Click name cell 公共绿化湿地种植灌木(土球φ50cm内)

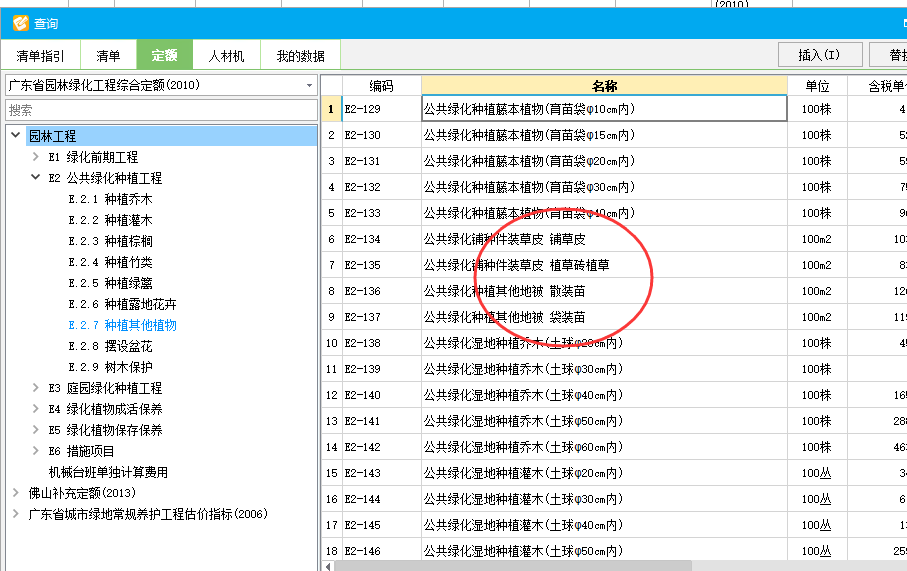(x=604, y=551)
